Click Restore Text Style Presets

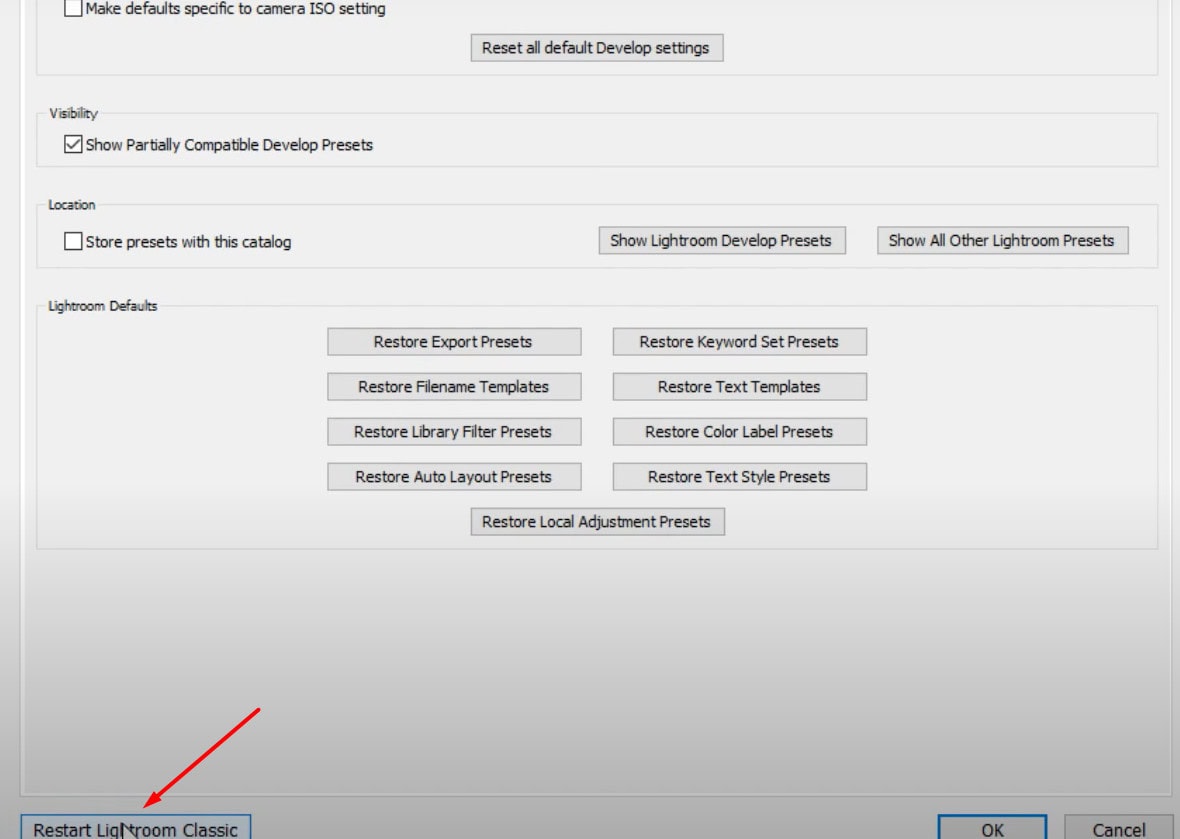(740, 477)
